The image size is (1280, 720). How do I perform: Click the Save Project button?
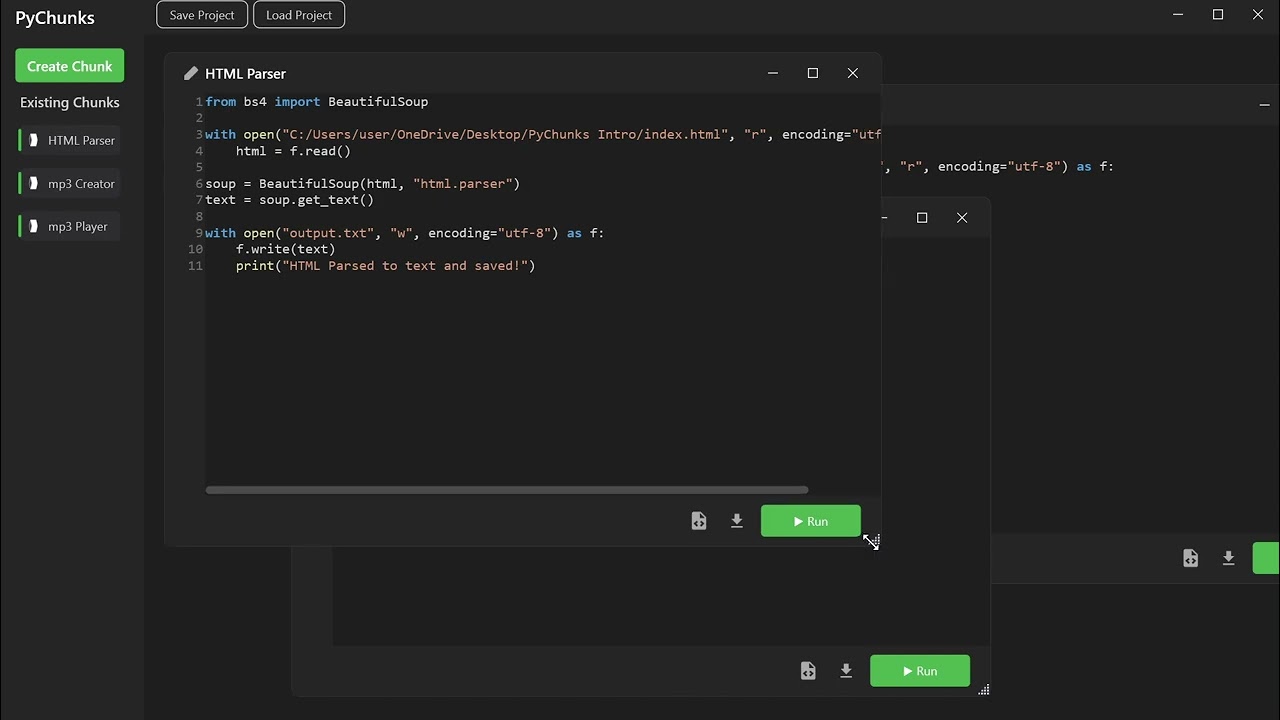(x=202, y=15)
